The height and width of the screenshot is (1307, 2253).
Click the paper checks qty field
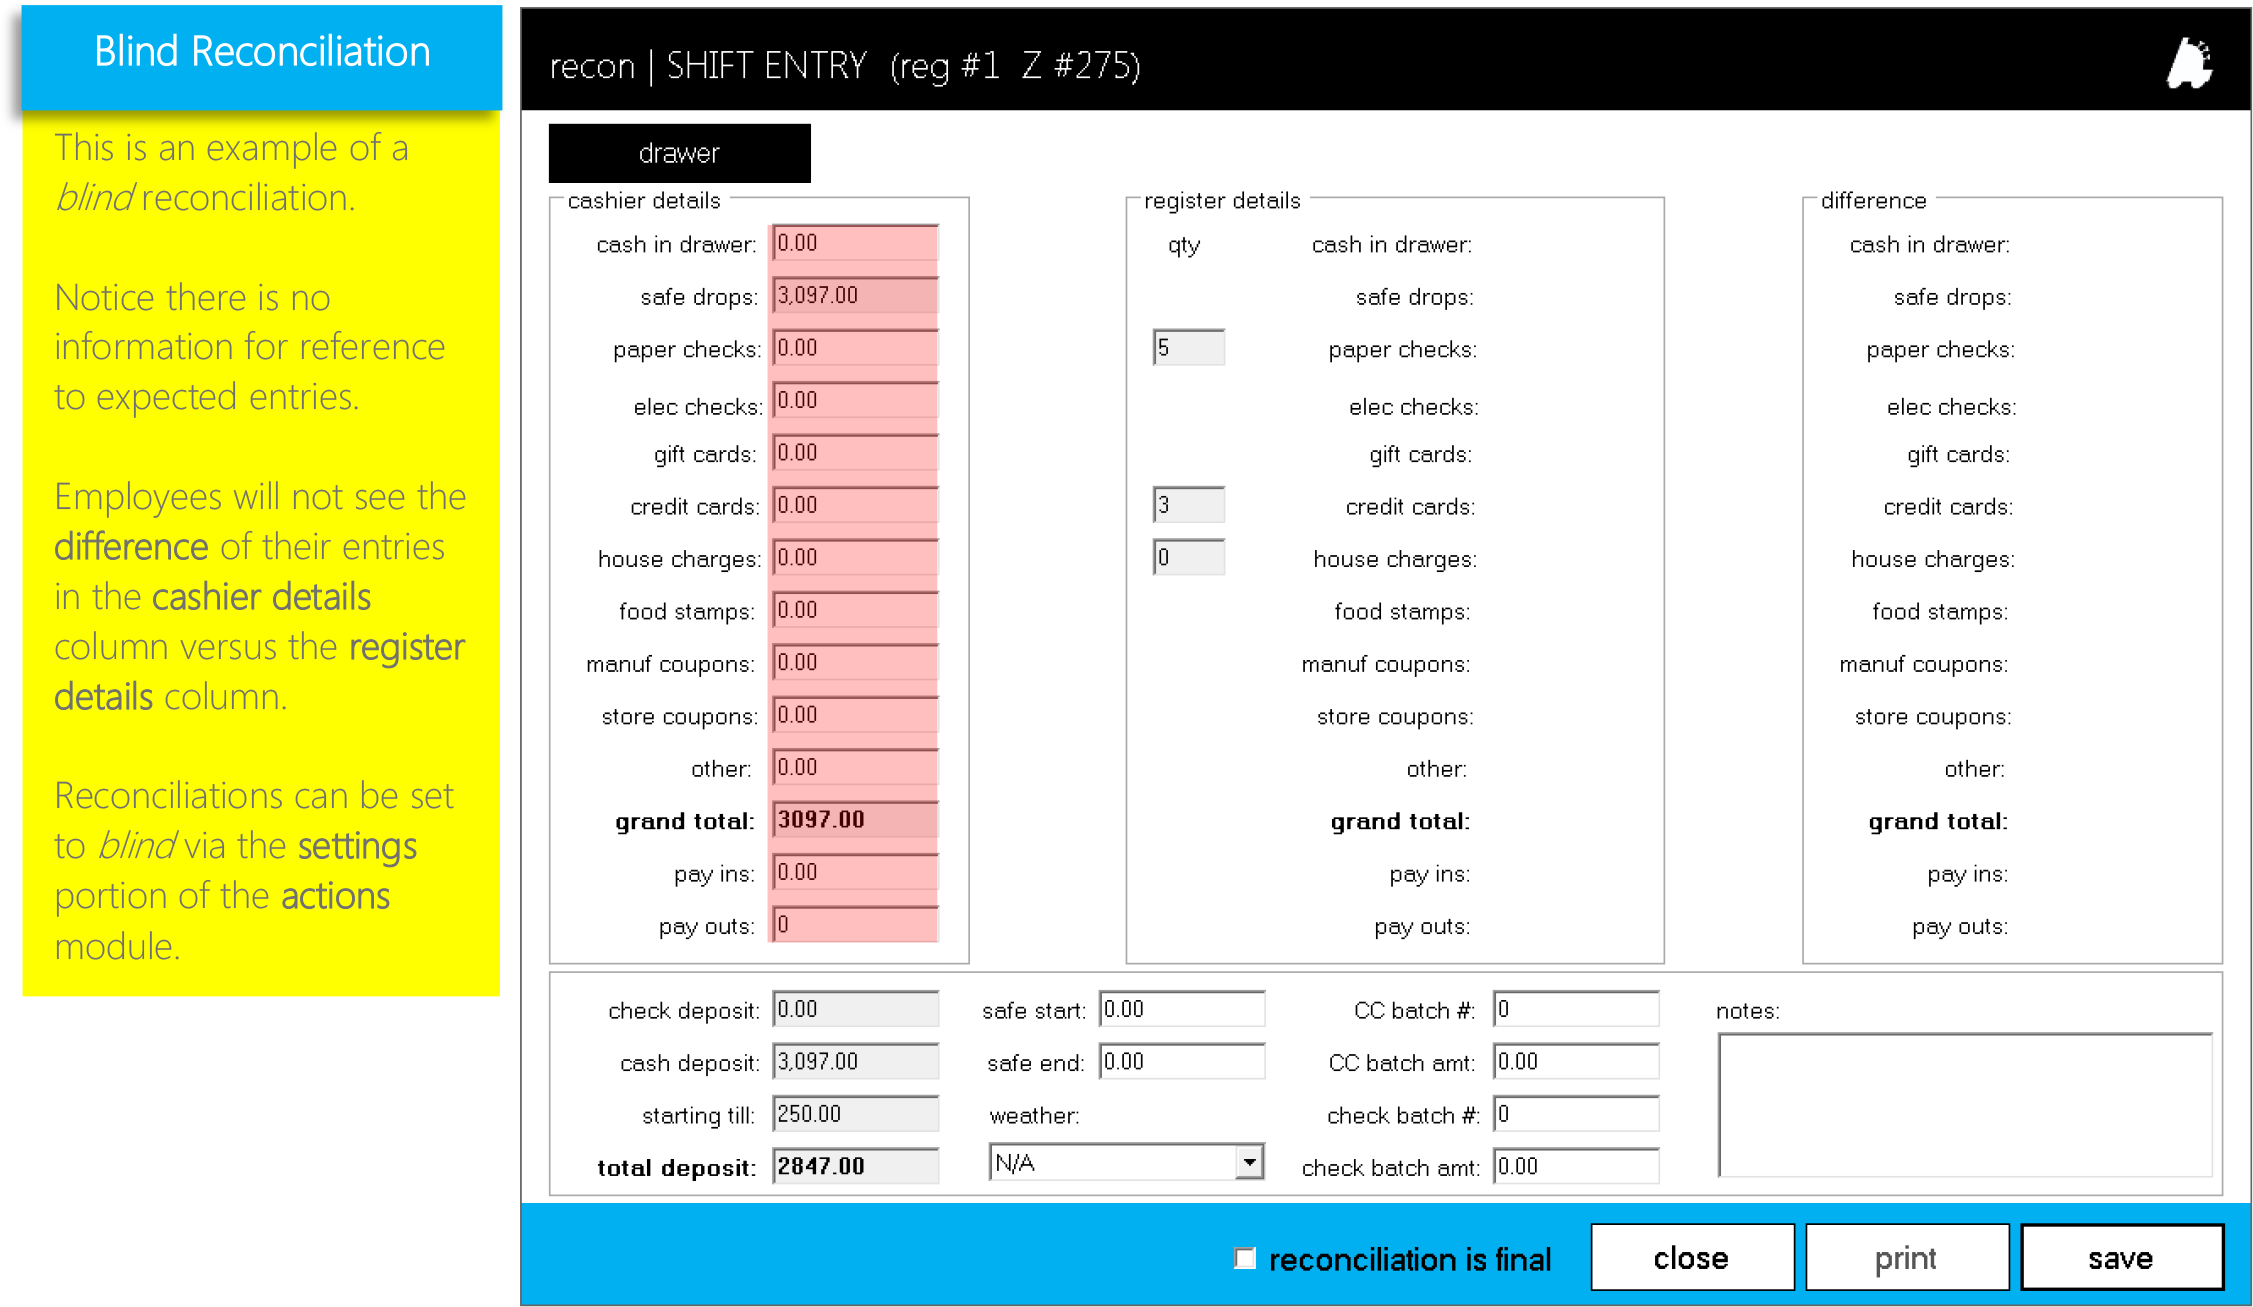(x=1188, y=348)
